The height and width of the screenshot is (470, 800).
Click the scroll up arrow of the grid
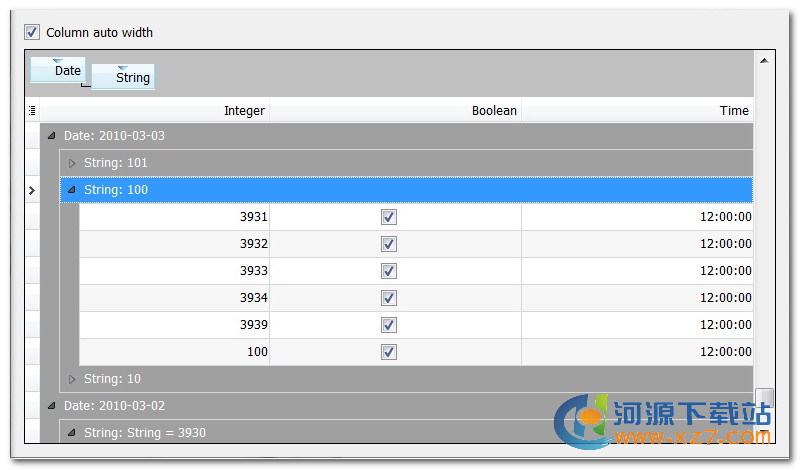tap(764, 62)
